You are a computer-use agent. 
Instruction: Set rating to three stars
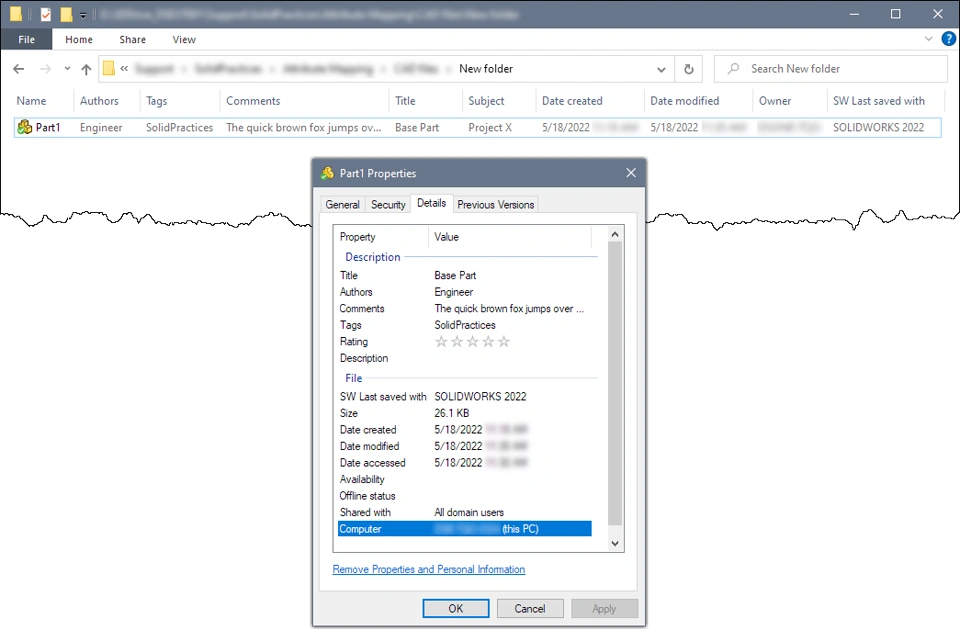472,342
